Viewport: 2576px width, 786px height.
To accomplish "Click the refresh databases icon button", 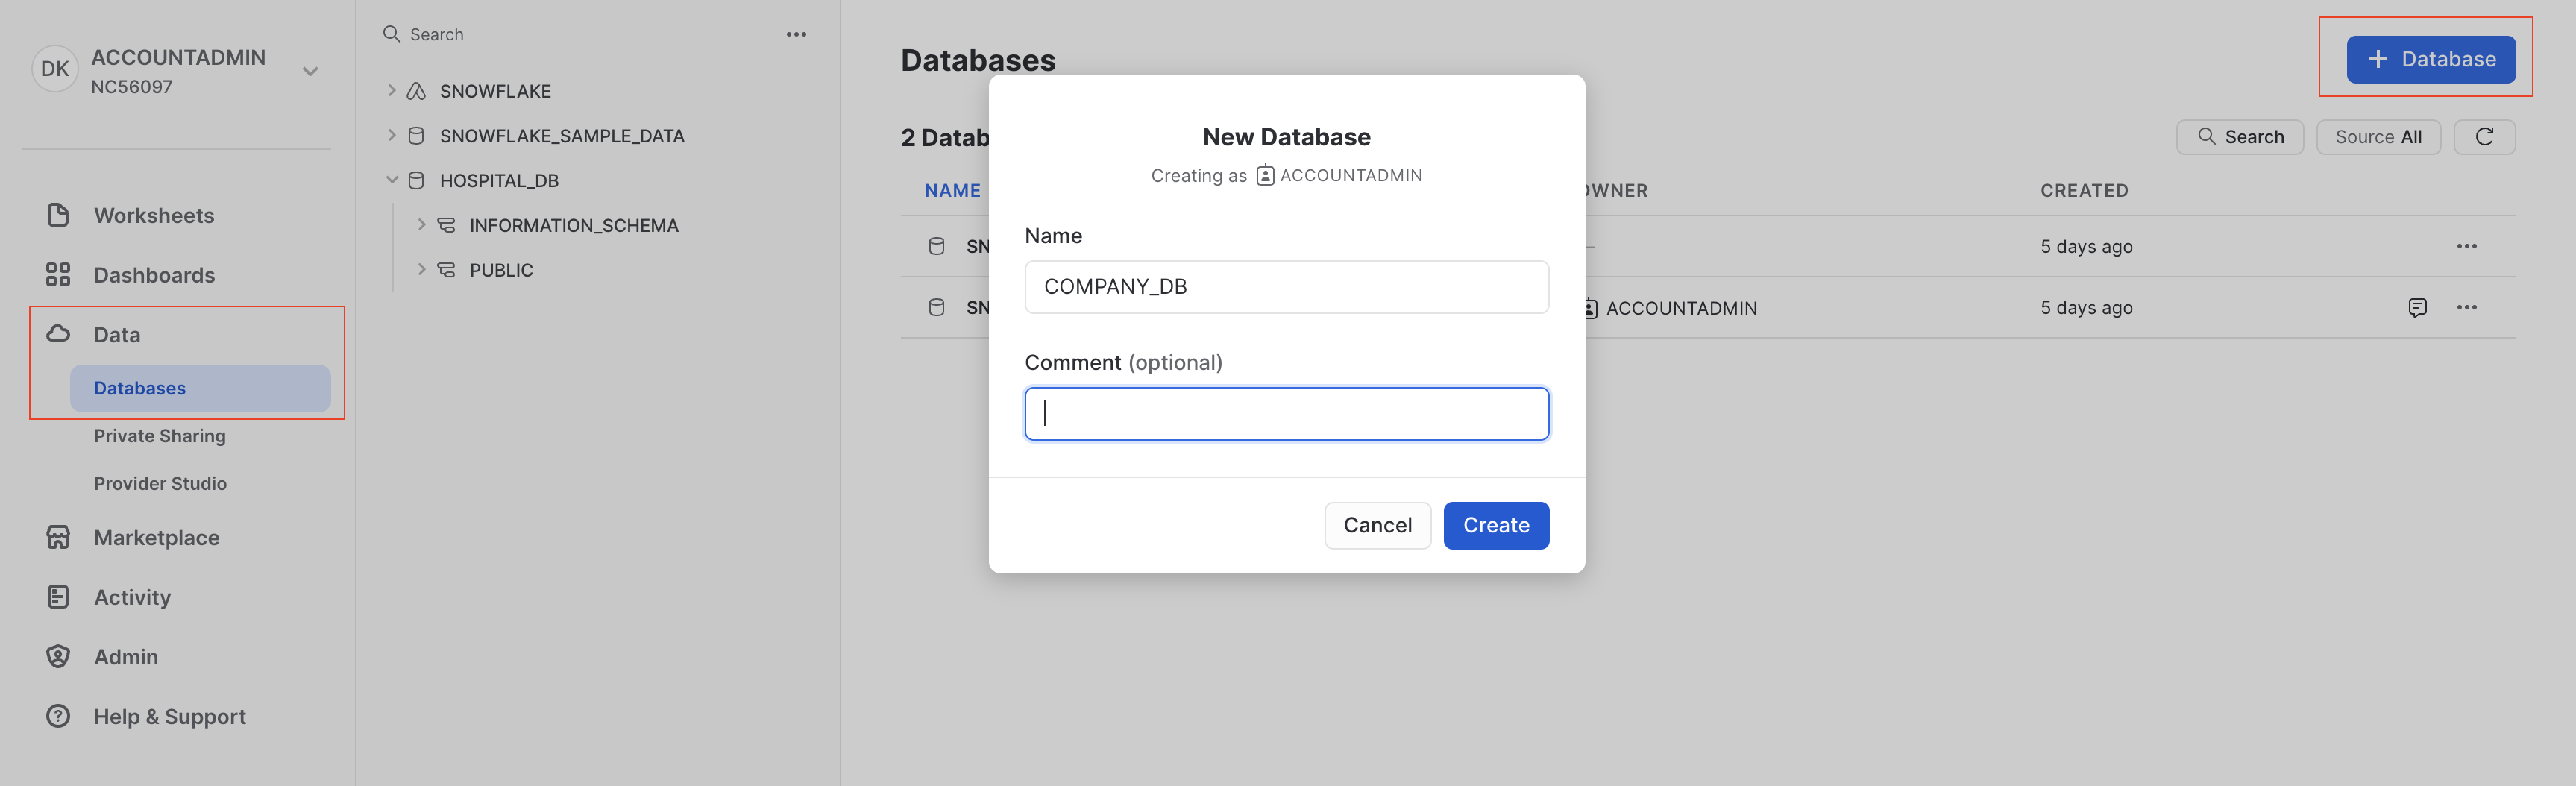I will [x=2483, y=137].
